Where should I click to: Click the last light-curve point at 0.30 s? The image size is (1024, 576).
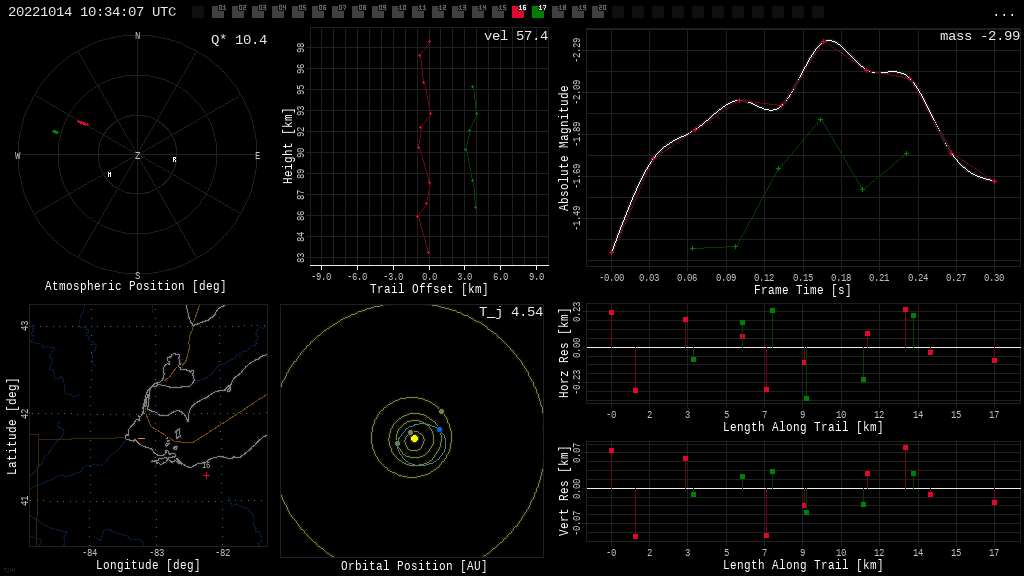click(x=995, y=182)
